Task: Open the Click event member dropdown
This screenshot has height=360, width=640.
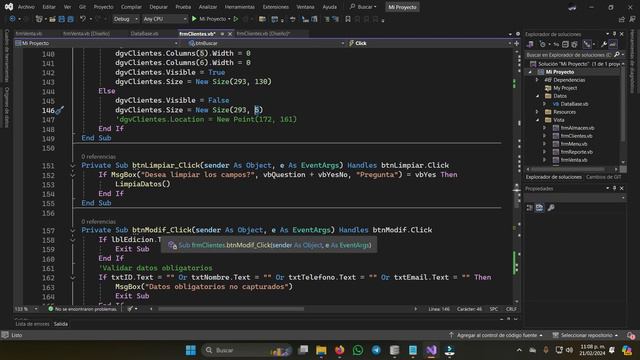Action: pyautogui.click(x=429, y=43)
